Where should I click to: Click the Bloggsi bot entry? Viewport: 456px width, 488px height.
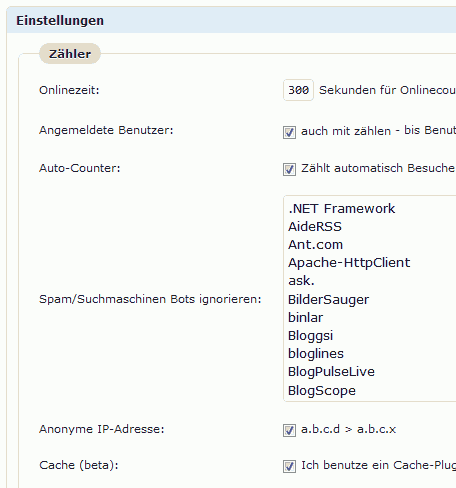310,336
